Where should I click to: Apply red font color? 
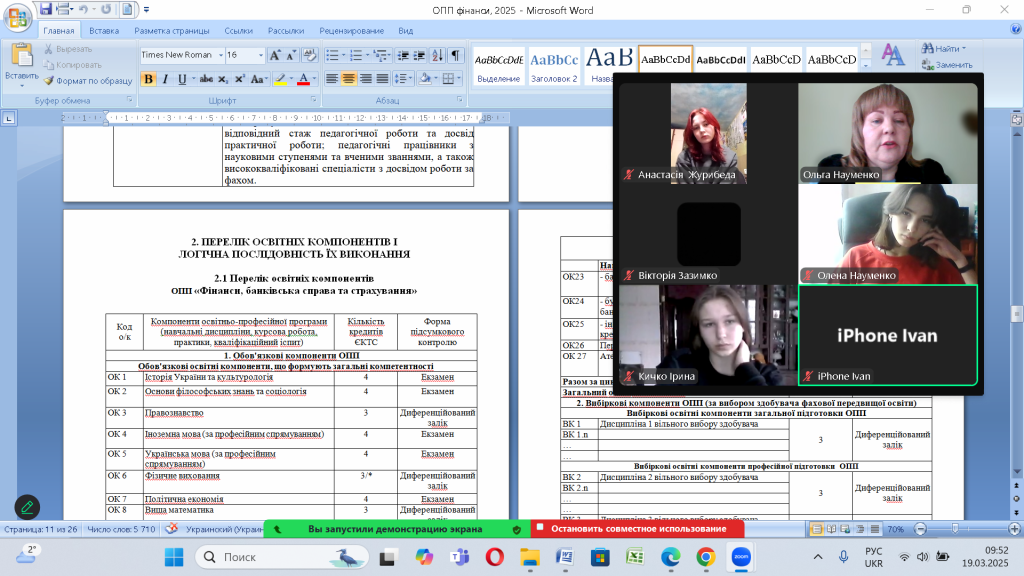(x=304, y=79)
